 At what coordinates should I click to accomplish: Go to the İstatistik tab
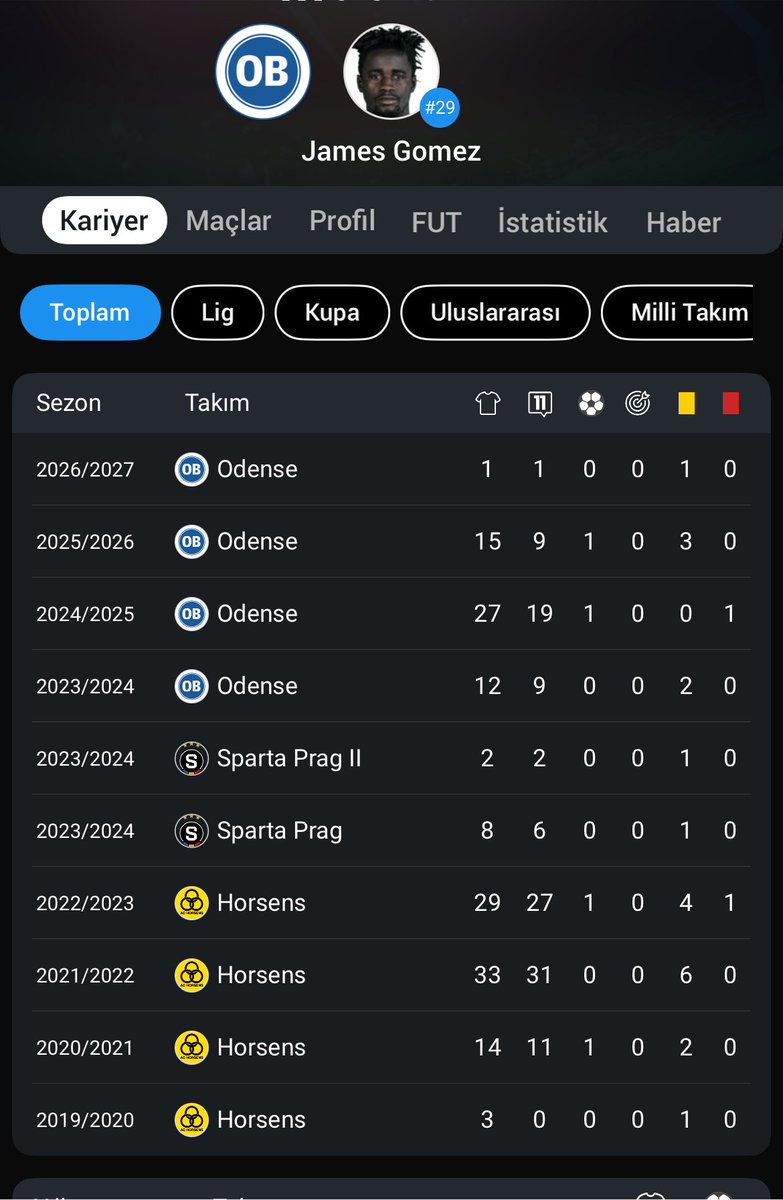point(552,222)
